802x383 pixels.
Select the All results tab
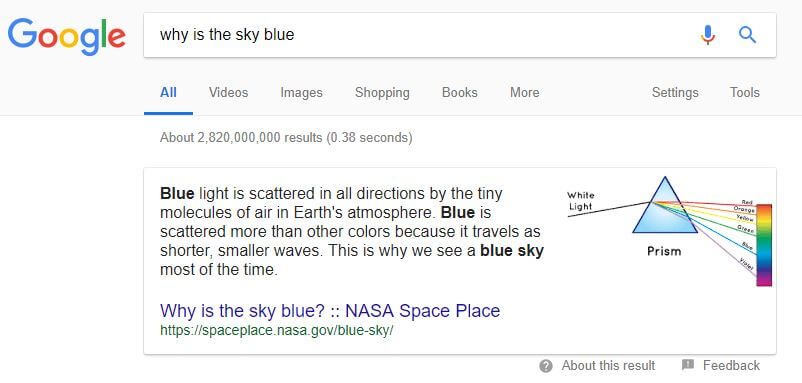point(168,93)
